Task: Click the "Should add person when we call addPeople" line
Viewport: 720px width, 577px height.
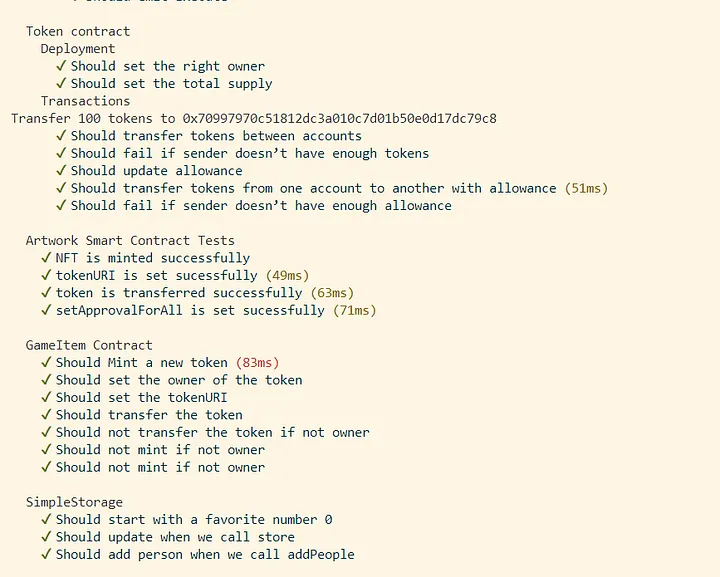Action: click(x=205, y=554)
